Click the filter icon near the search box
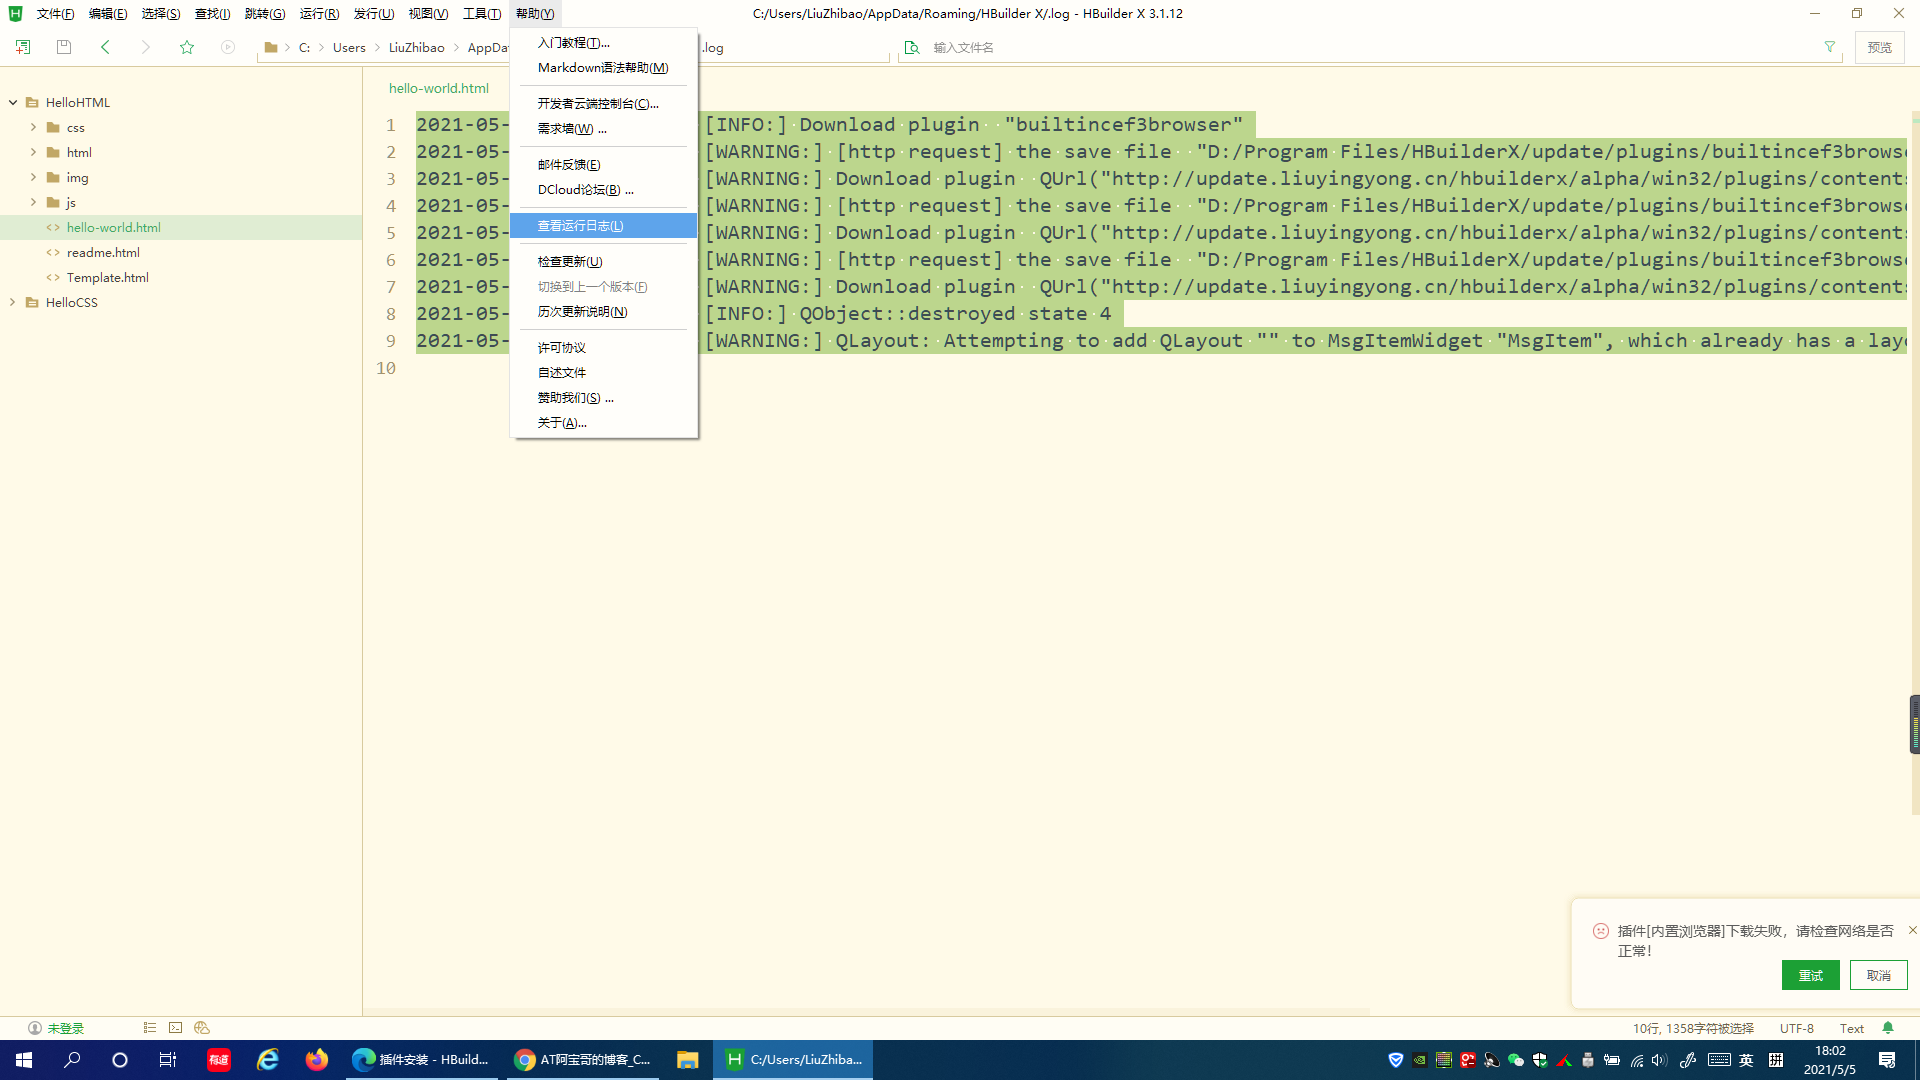The width and height of the screenshot is (1920, 1080). pos(1830,47)
